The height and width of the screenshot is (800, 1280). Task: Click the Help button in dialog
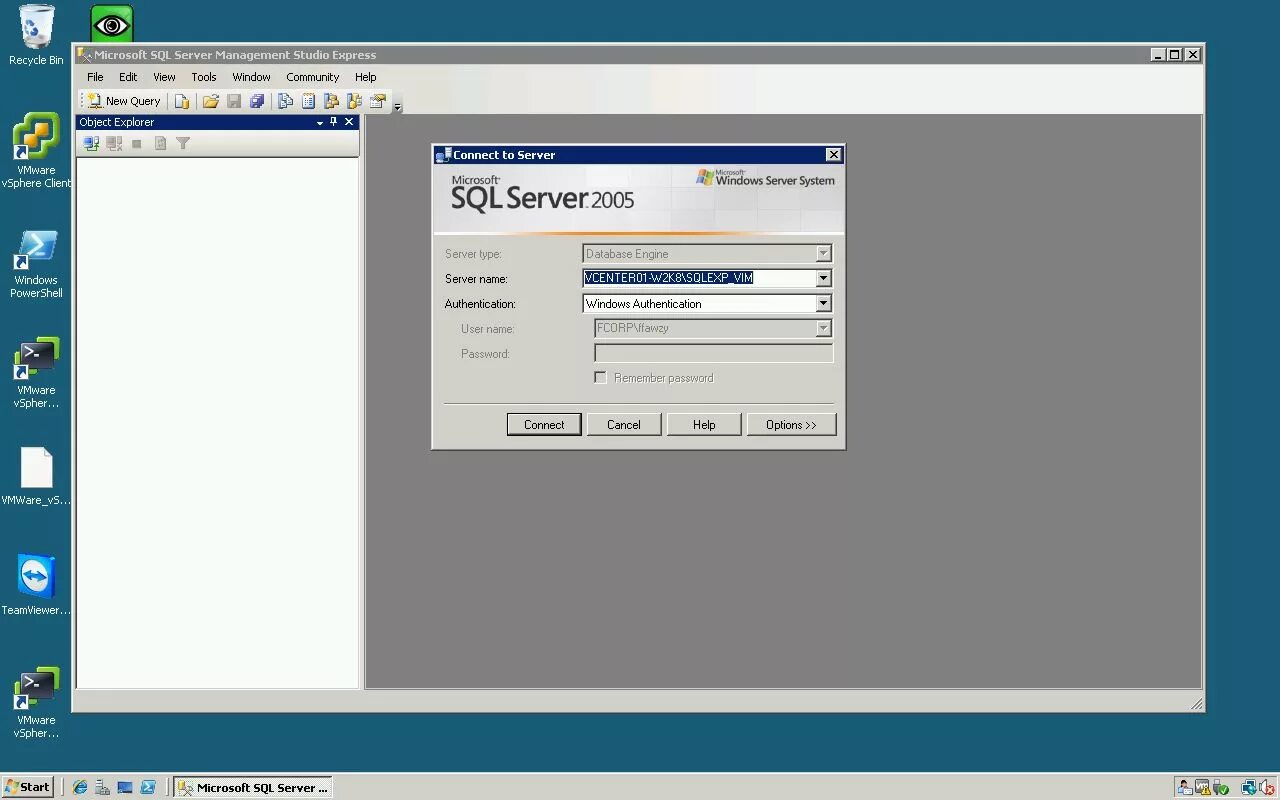point(704,425)
